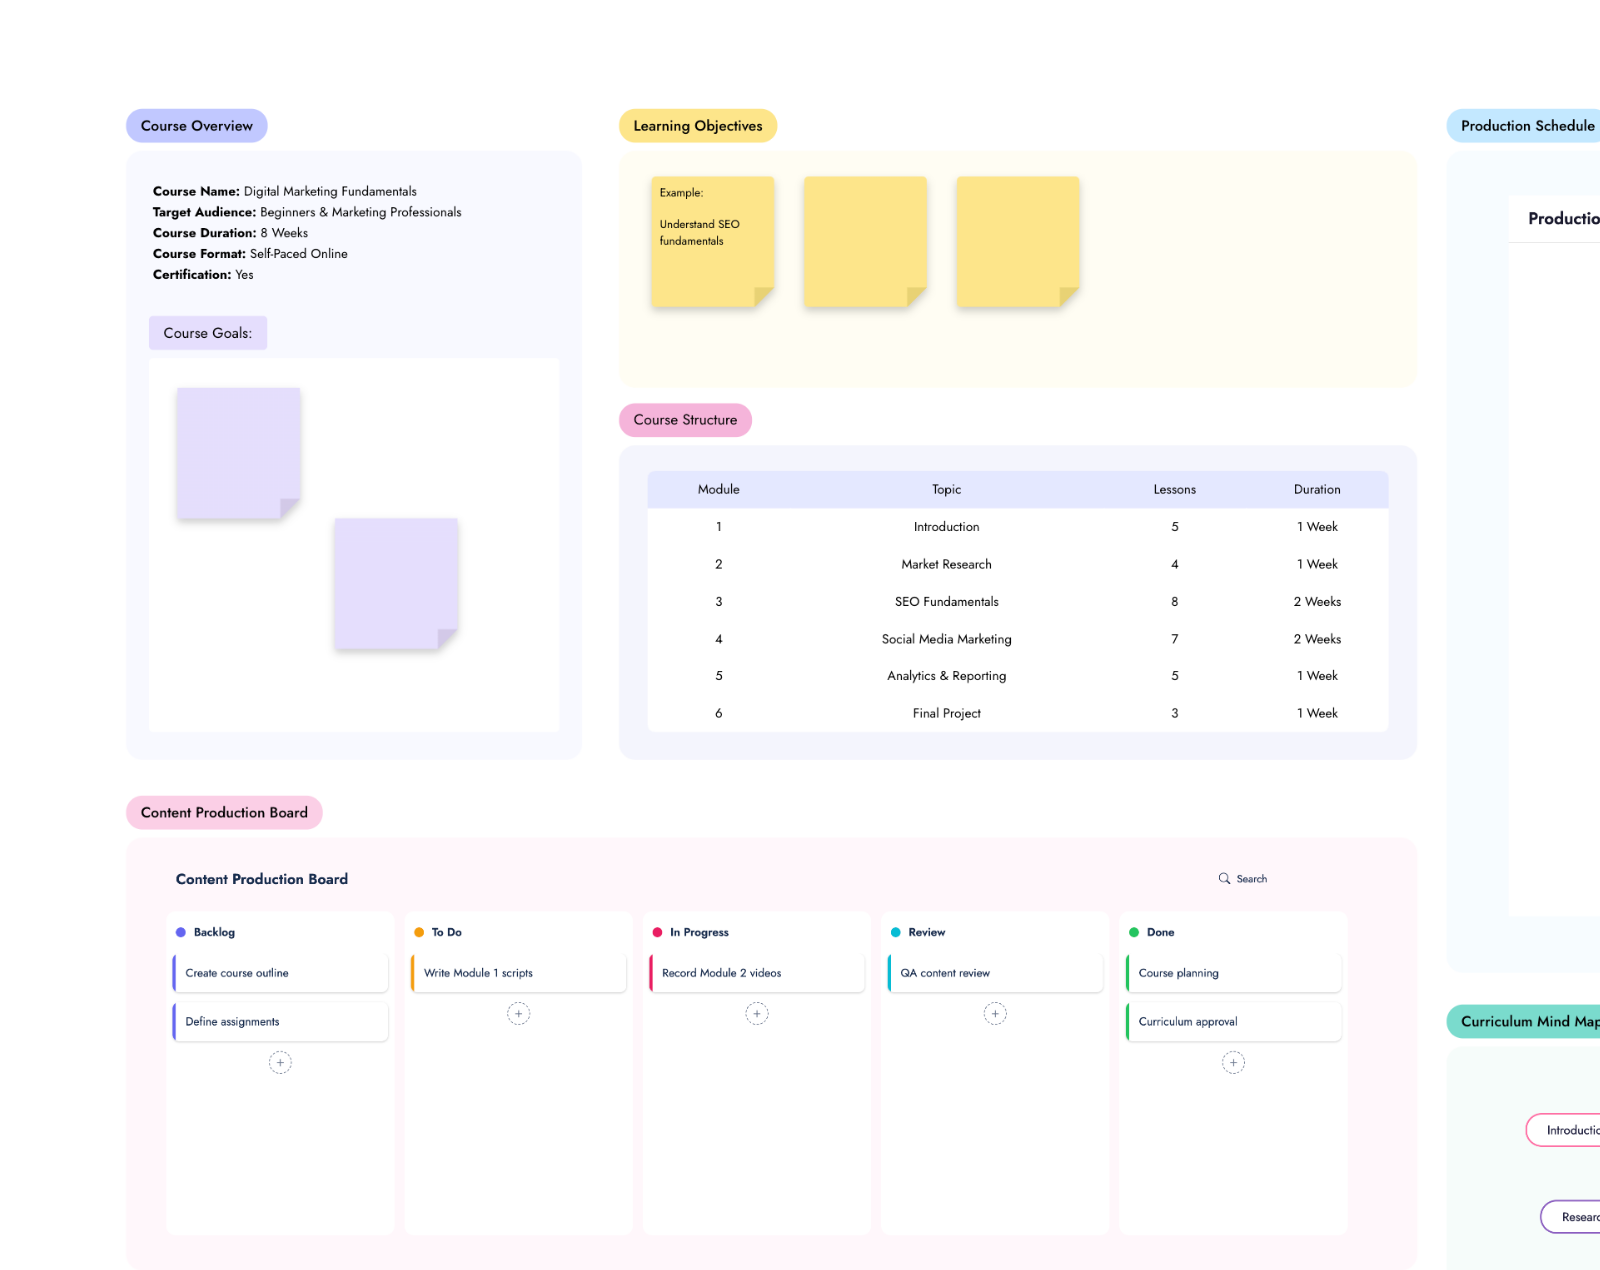Add a card under Review column
This screenshot has height=1270, width=1600.
[995, 1014]
